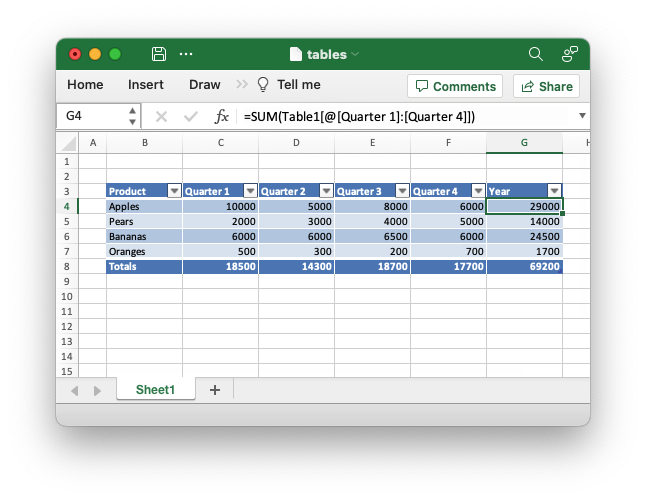The width and height of the screenshot is (646, 500).
Task: Open the share/collaborate people icon
Action: [x=569, y=54]
